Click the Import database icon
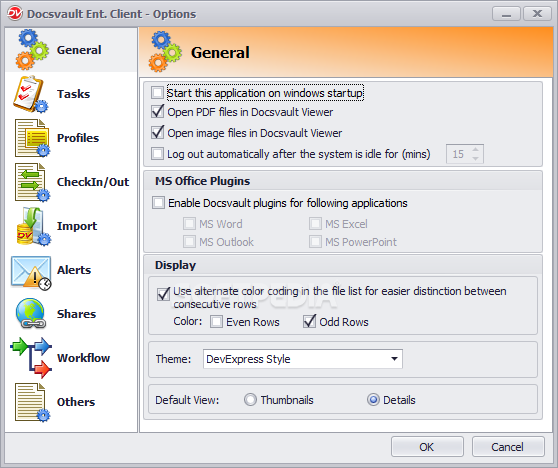This screenshot has height=468, width=558. [33, 226]
